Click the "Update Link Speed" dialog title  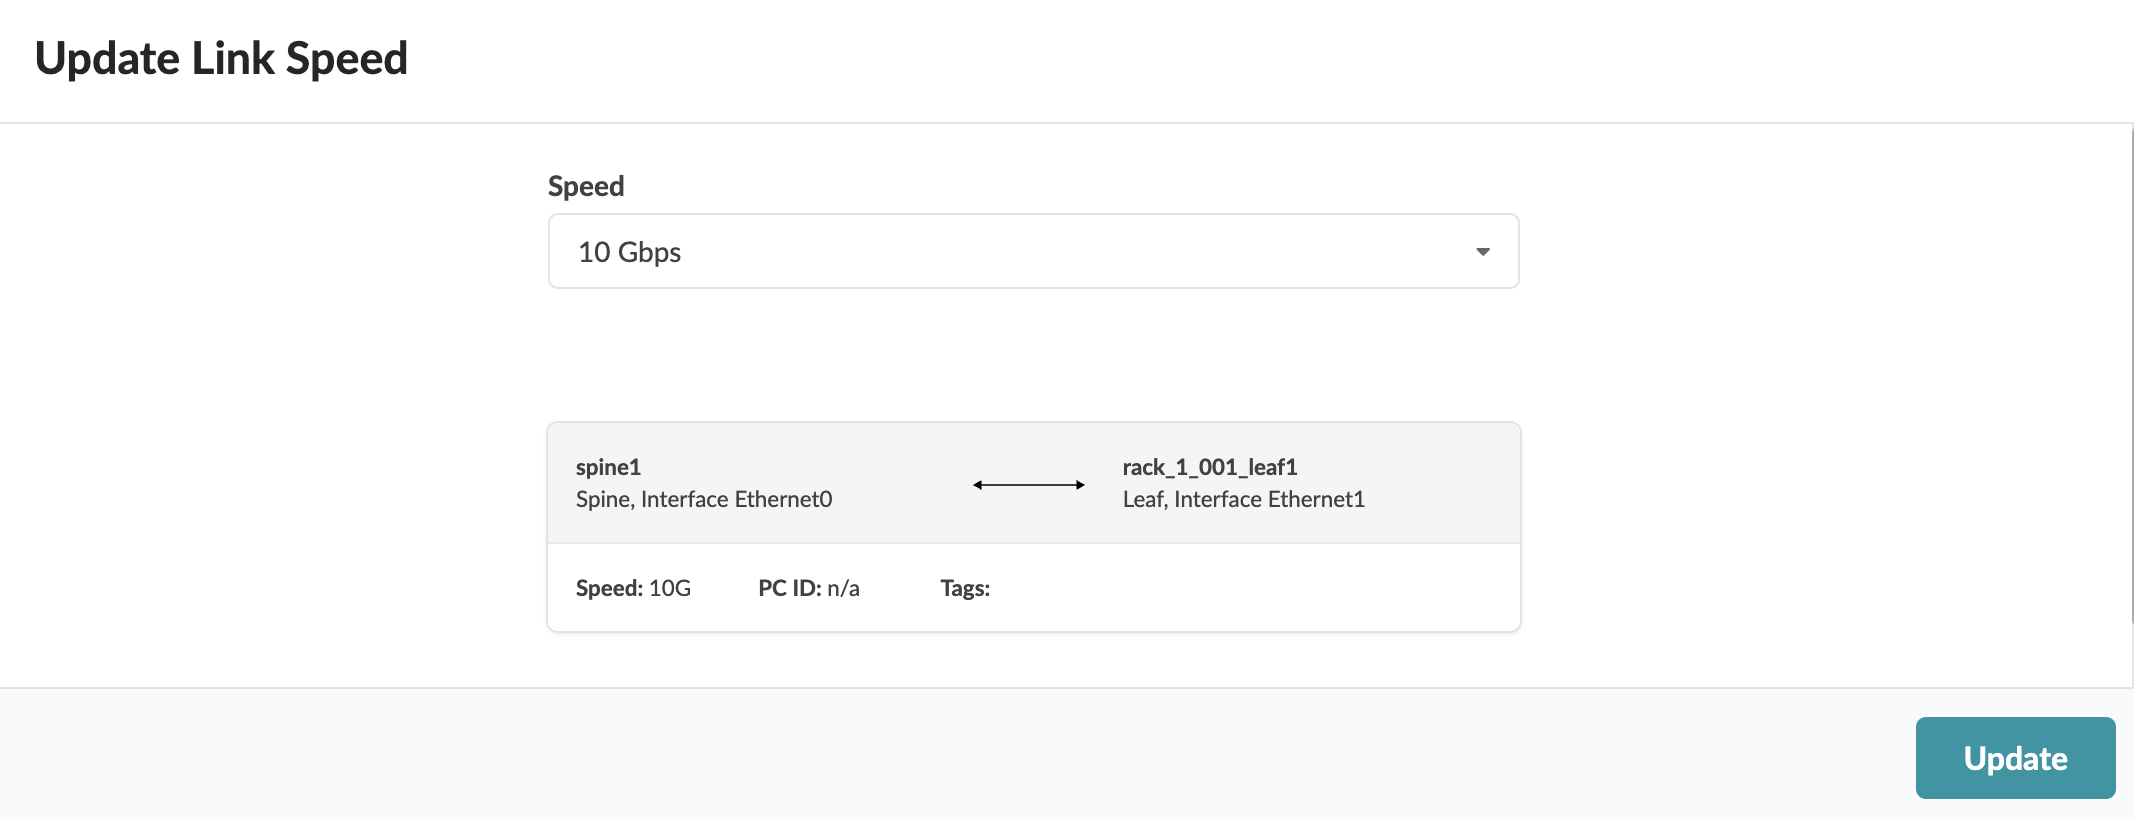221,58
